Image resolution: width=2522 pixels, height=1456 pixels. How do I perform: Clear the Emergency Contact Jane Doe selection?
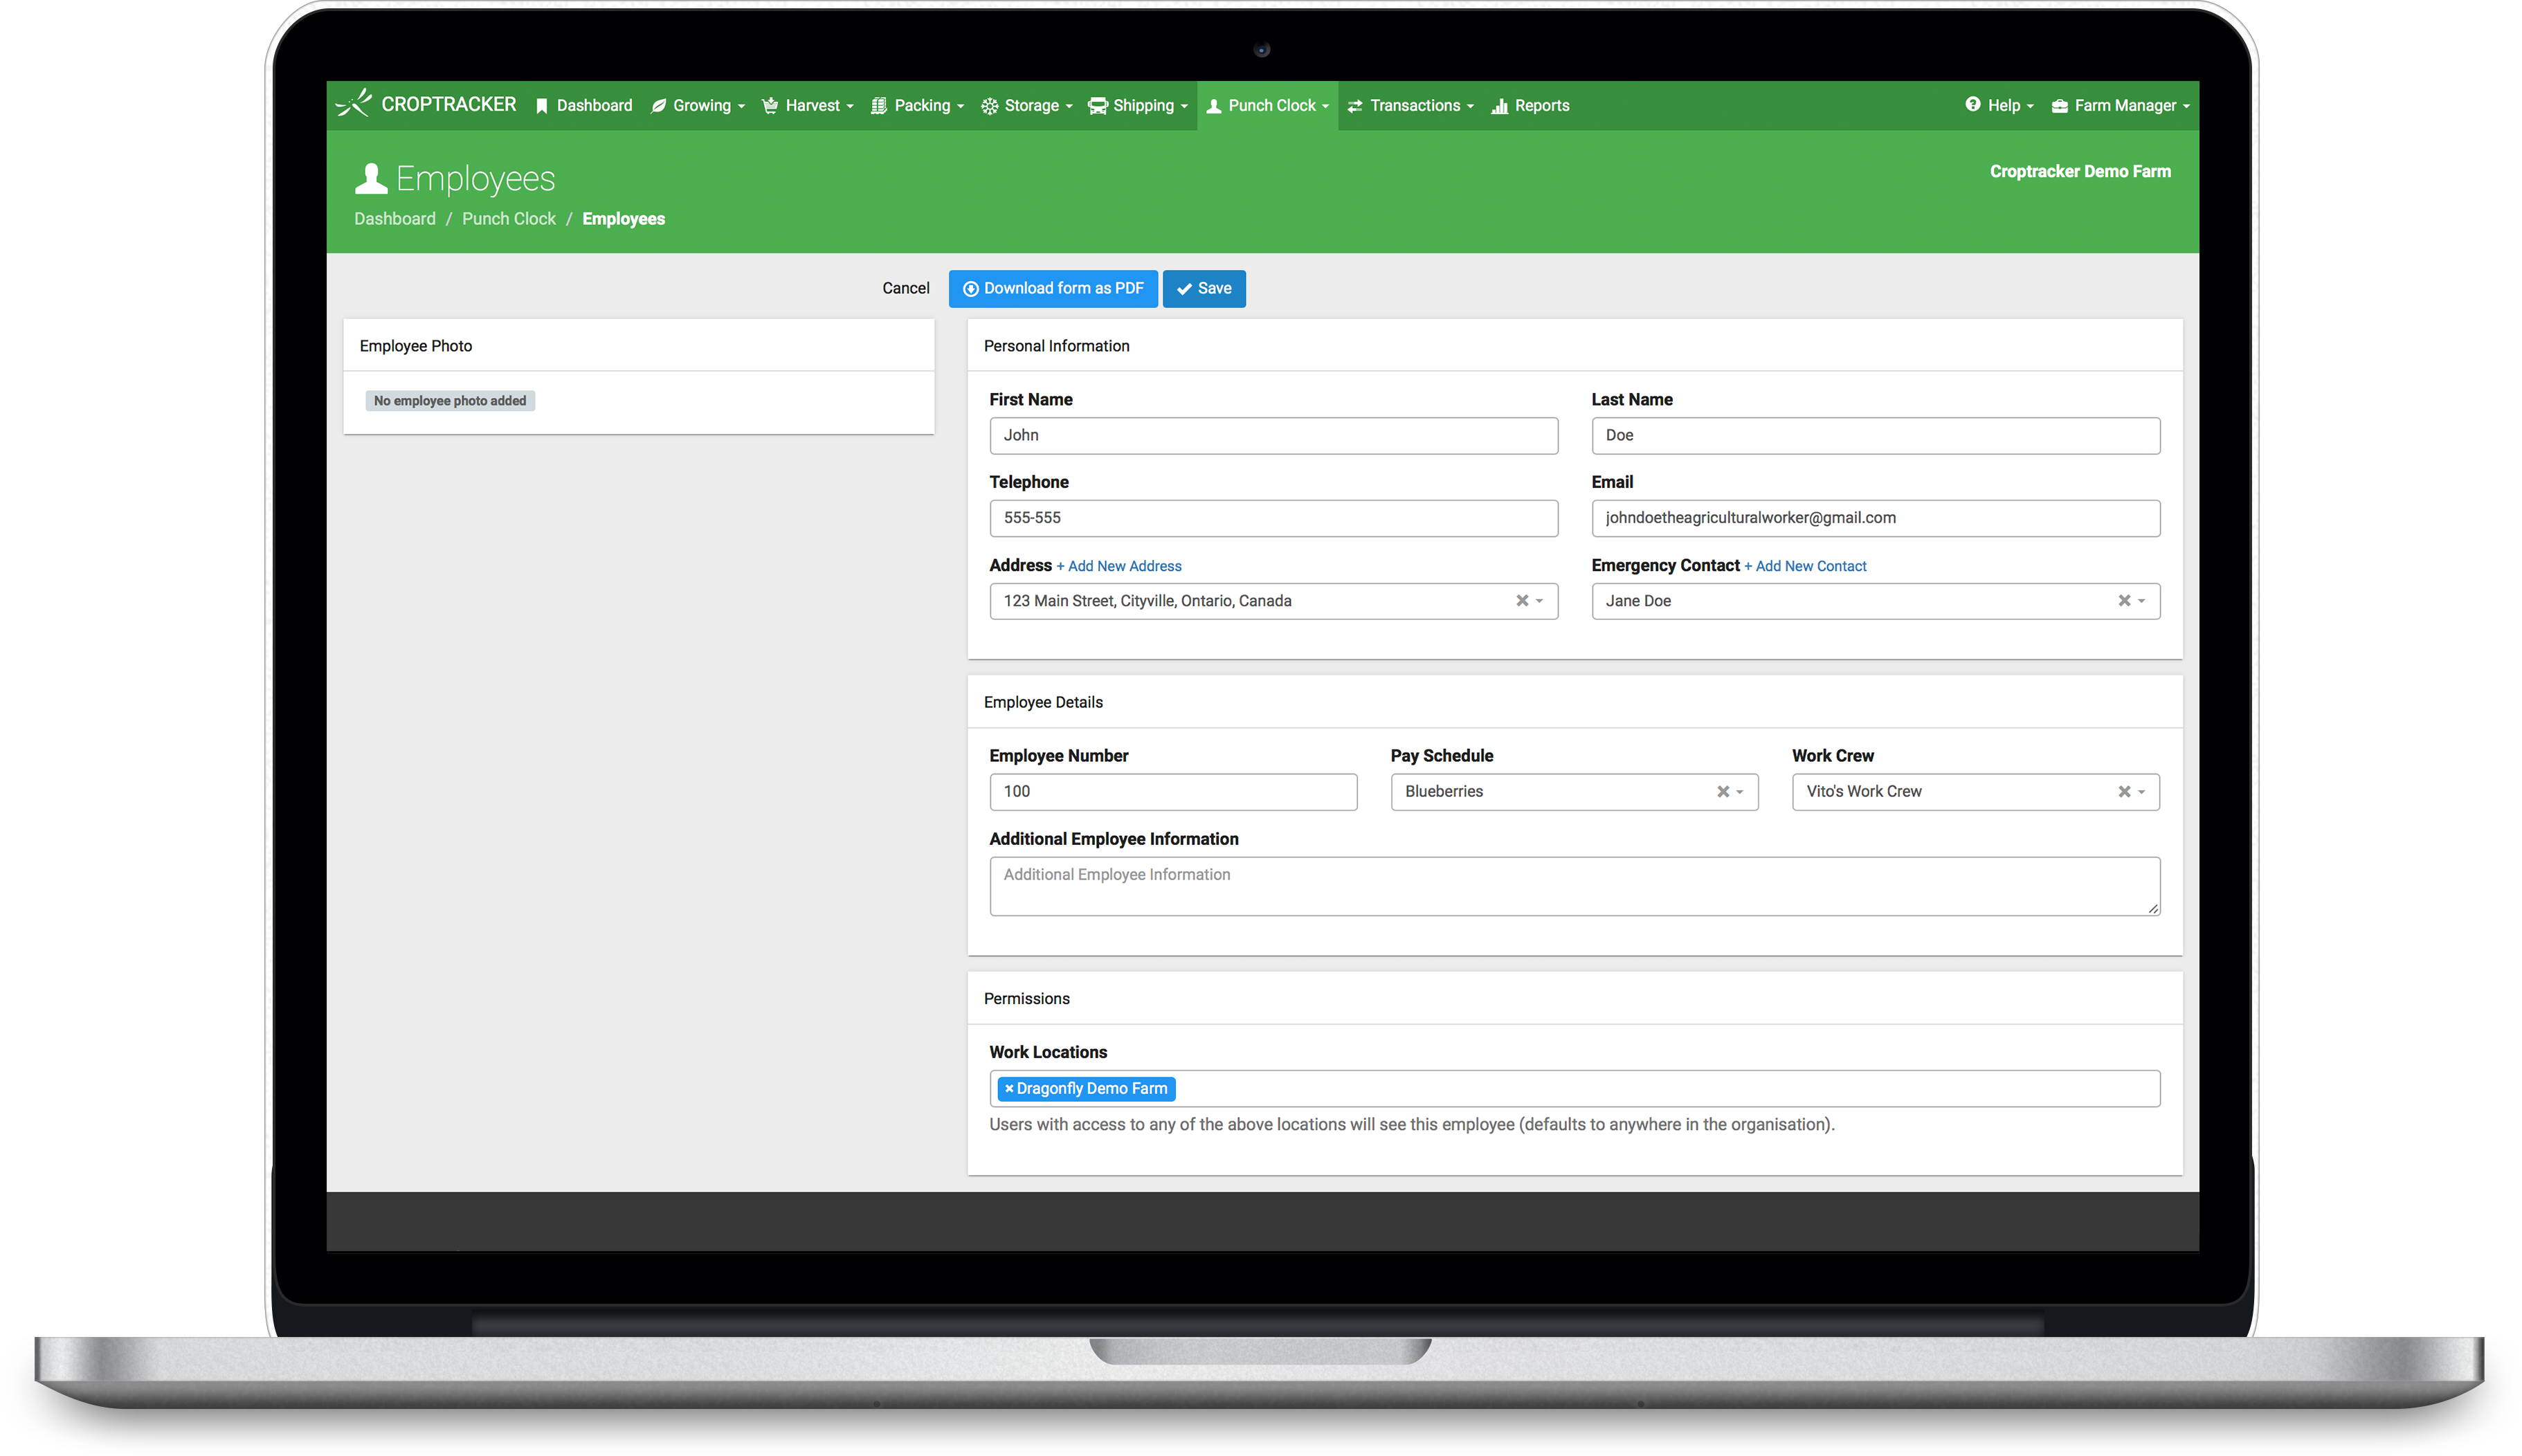[x=2124, y=601]
